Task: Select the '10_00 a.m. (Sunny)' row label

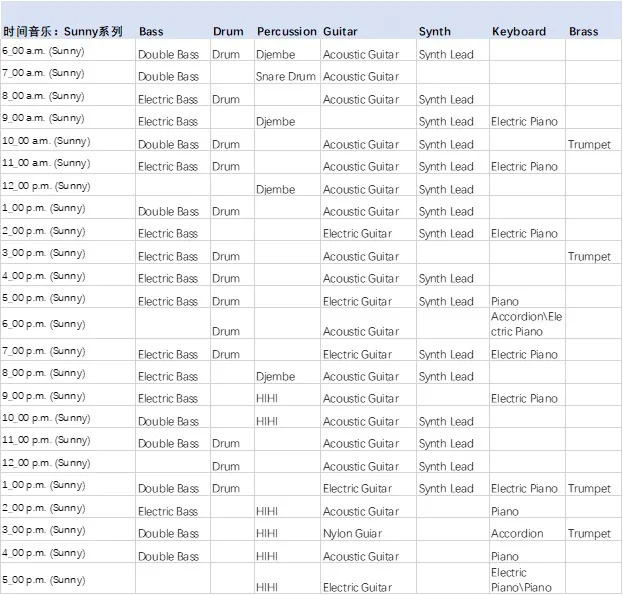Action: pos(46,141)
